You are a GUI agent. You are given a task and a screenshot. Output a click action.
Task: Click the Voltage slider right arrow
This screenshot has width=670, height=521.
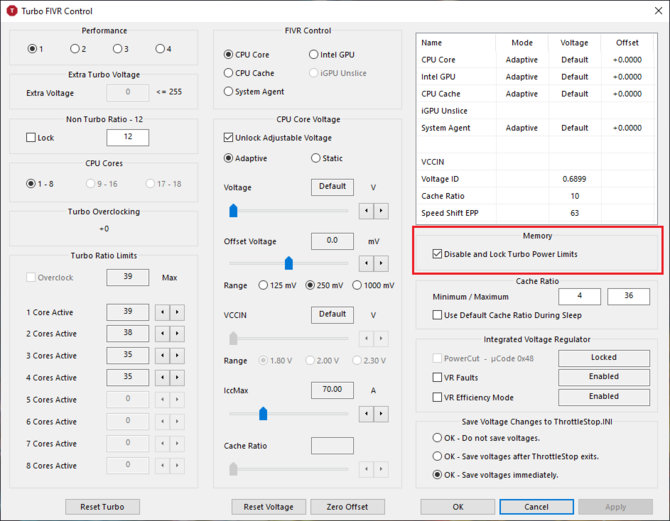pos(381,211)
